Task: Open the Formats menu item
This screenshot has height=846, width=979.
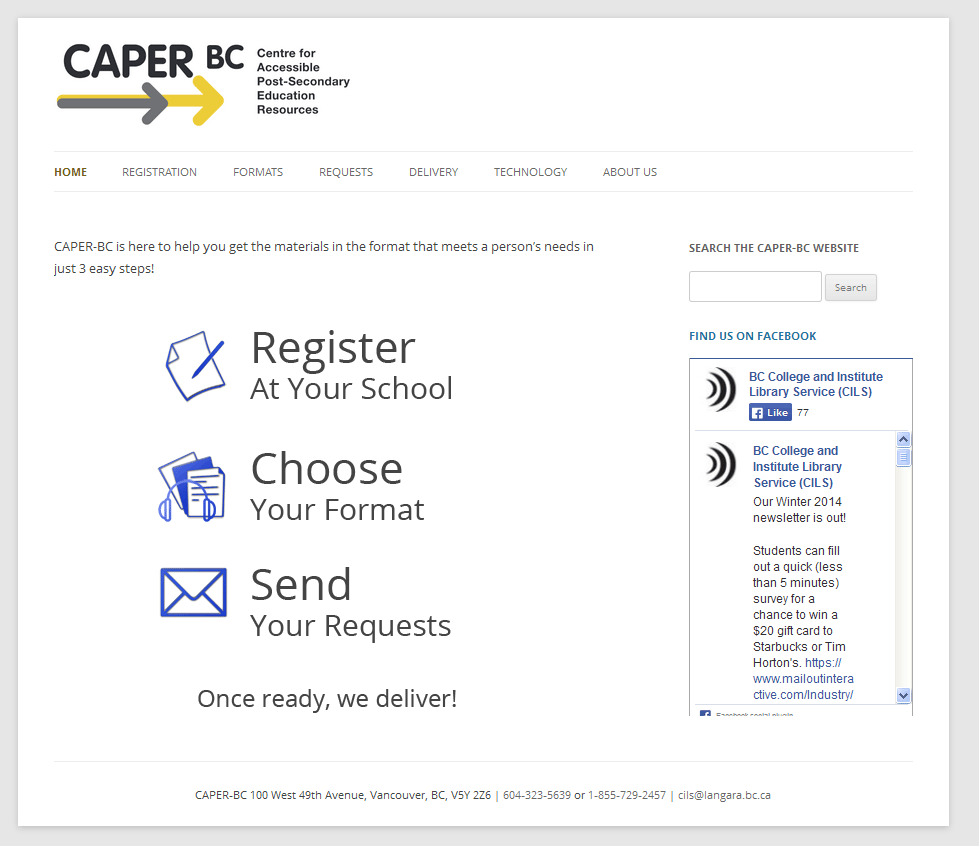Action: point(258,172)
